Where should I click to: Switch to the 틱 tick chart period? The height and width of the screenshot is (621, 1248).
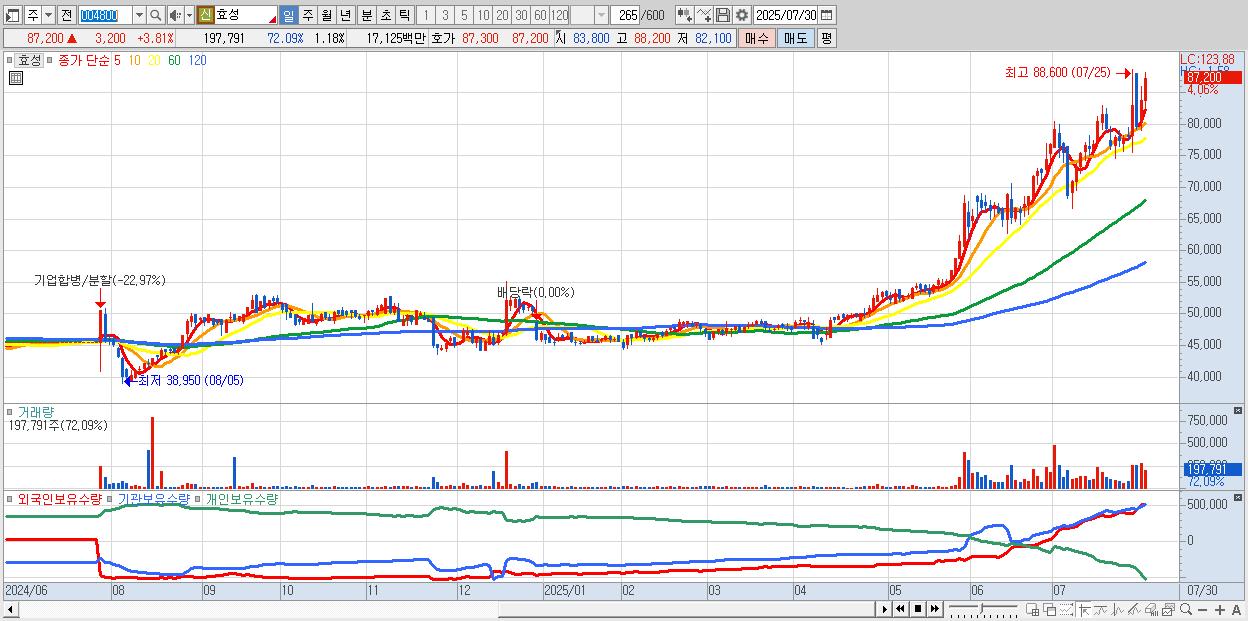click(404, 15)
